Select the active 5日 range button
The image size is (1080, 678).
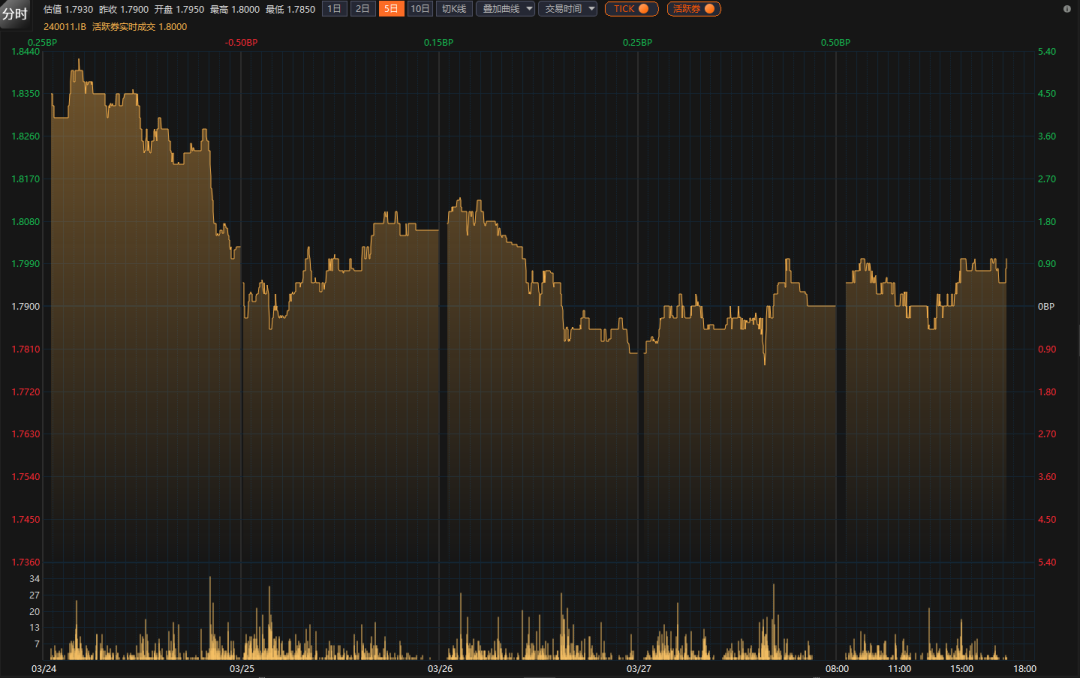pos(391,9)
